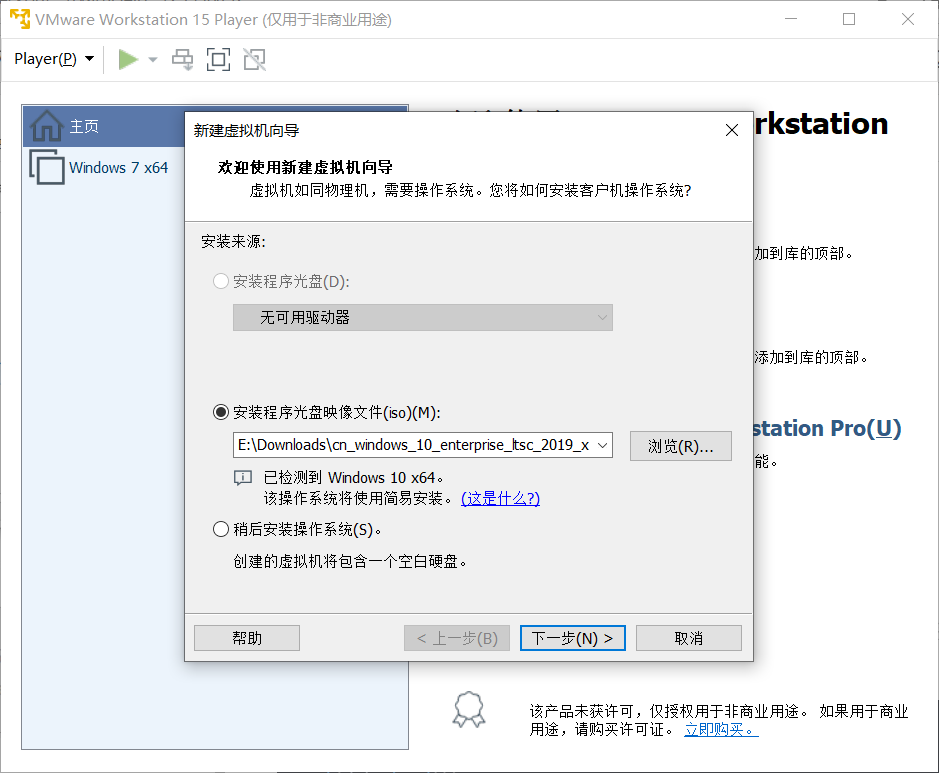Open the no available drive dropdown
Image resolution: width=939 pixels, height=773 pixels.
coord(423,317)
